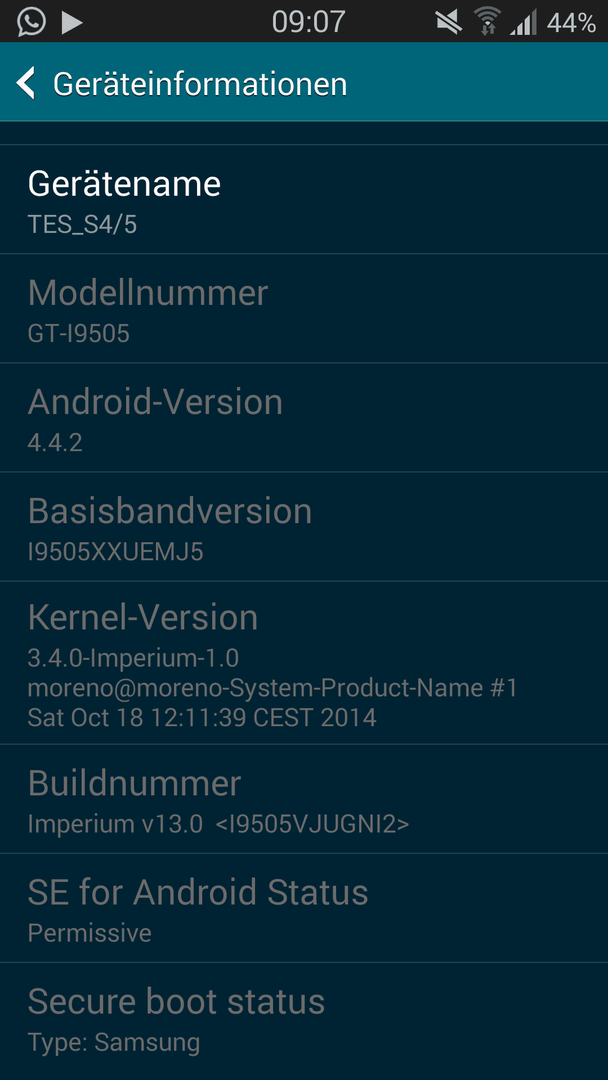Tap the Android-Version row
The width and height of the screenshot is (608, 1080).
[x=304, y=417]
